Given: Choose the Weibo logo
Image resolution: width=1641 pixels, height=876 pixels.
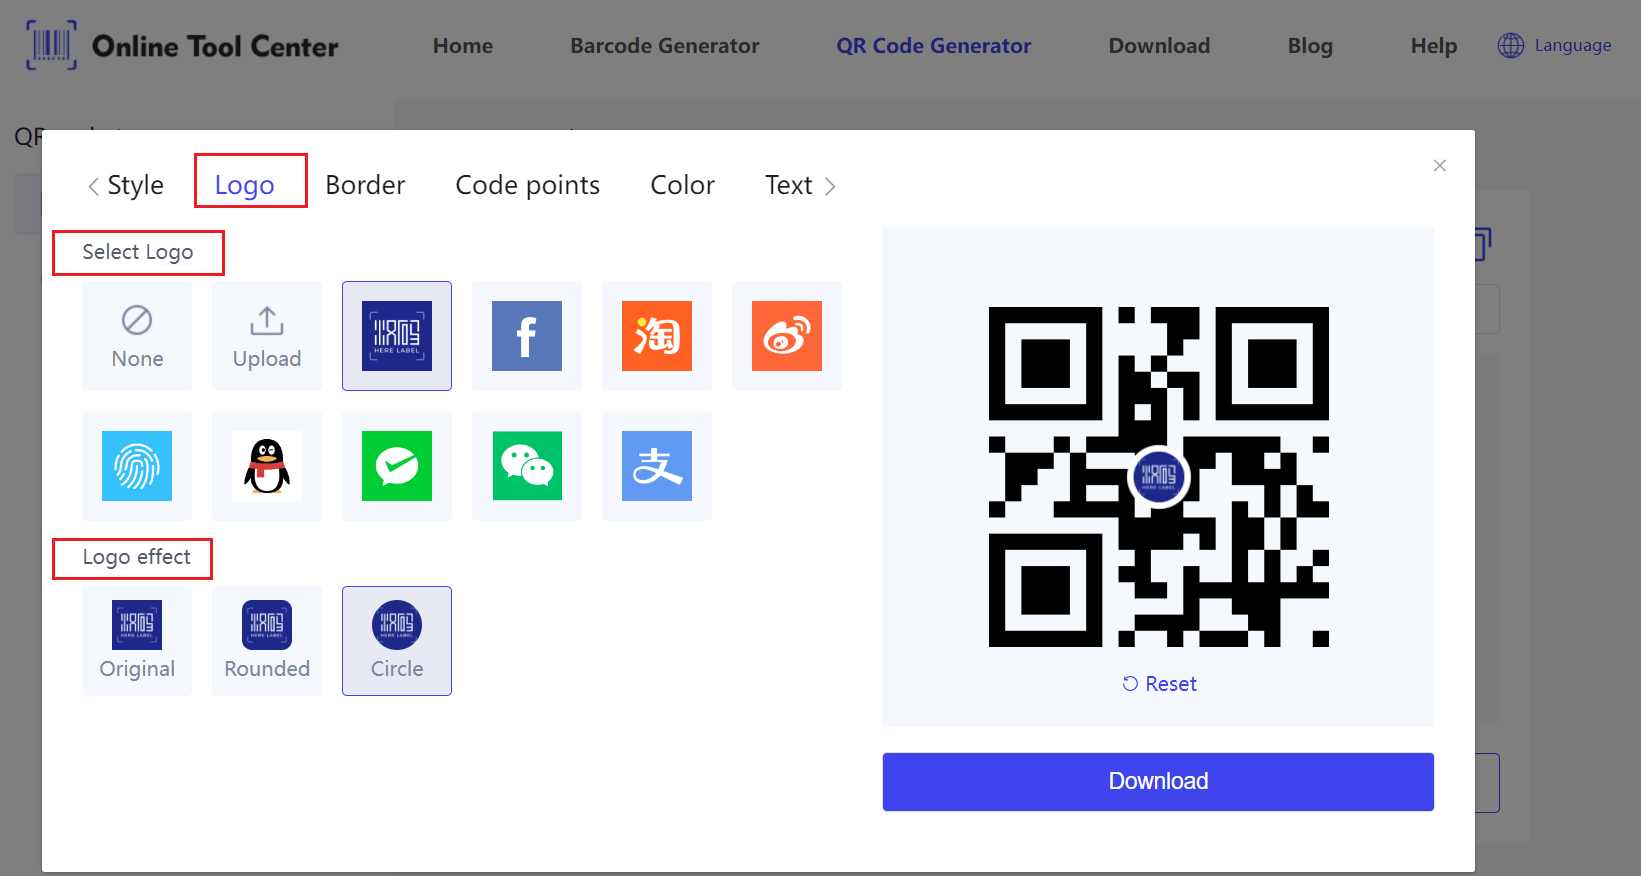Looking at the screenshot, I should pyautogui.click(x=787, y=336).
